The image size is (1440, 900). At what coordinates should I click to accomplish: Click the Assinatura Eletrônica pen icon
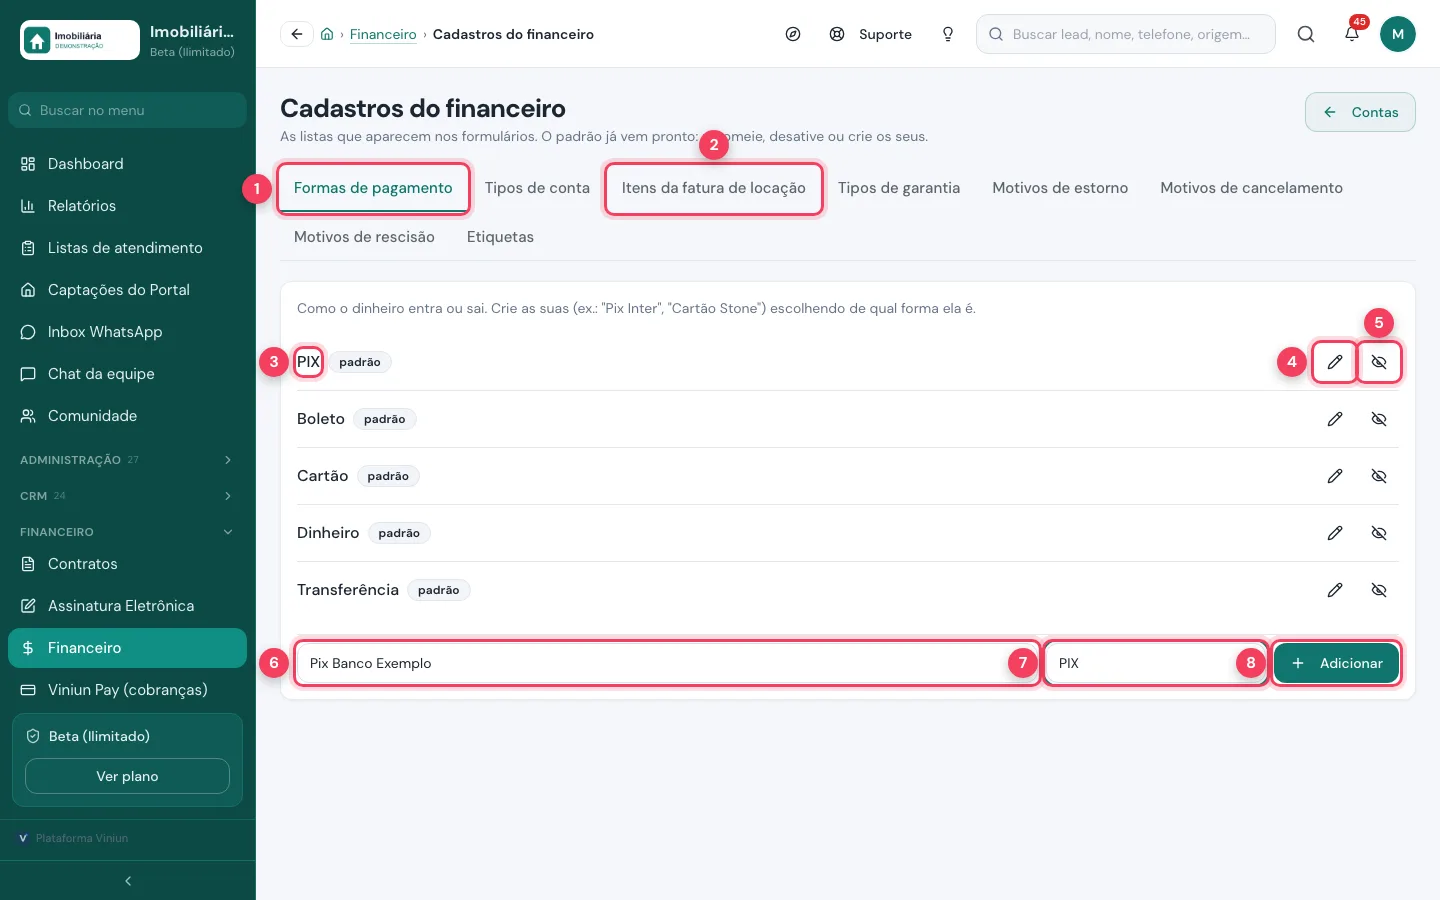pos(28,606)
